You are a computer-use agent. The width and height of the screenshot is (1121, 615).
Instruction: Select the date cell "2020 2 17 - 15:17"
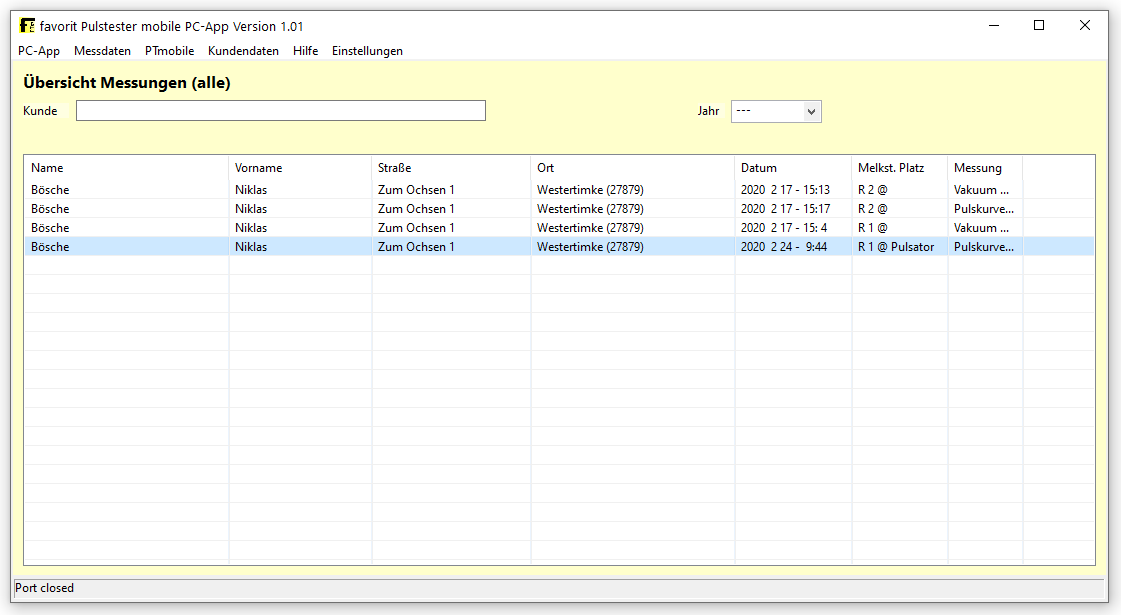click(x=785, y=209)
